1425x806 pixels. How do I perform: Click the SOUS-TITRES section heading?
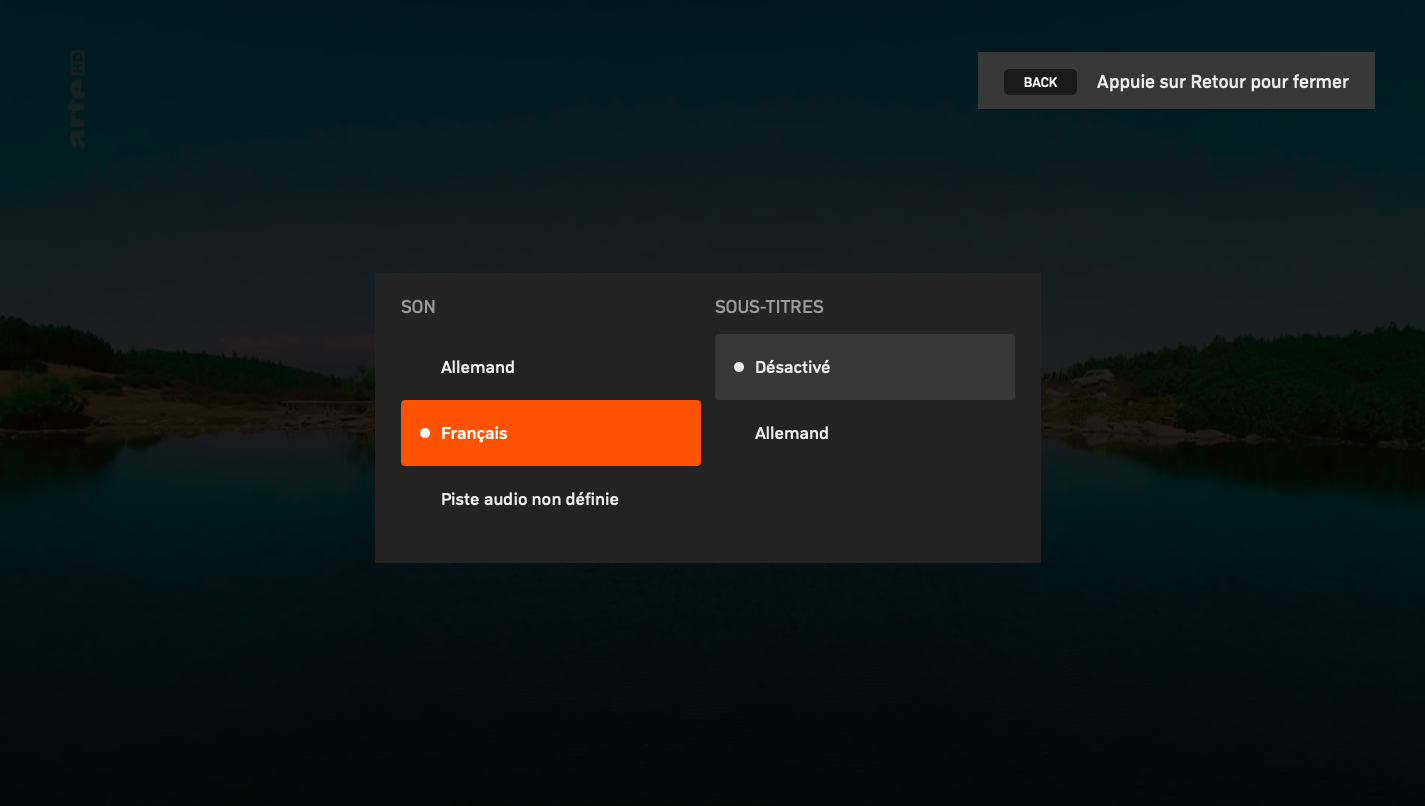tap(769, 307)
